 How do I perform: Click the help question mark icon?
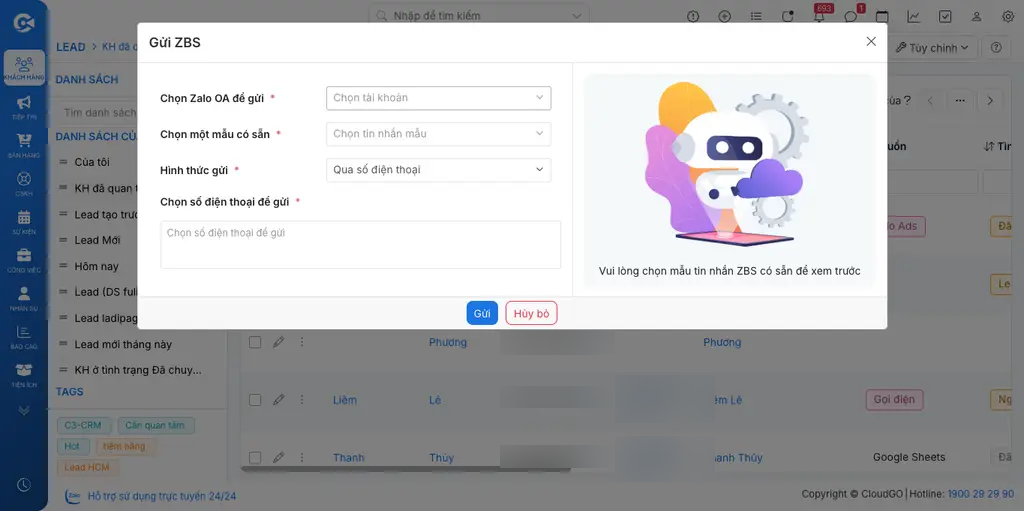click(x=996, y=48)
